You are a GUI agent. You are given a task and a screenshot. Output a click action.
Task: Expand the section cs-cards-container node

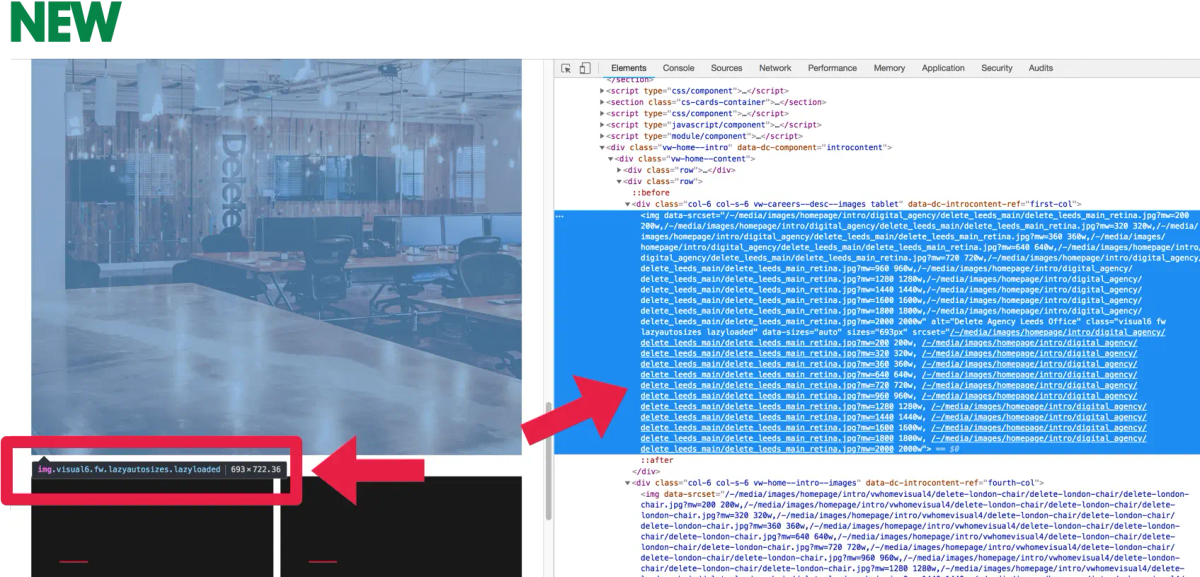(602, 102)
